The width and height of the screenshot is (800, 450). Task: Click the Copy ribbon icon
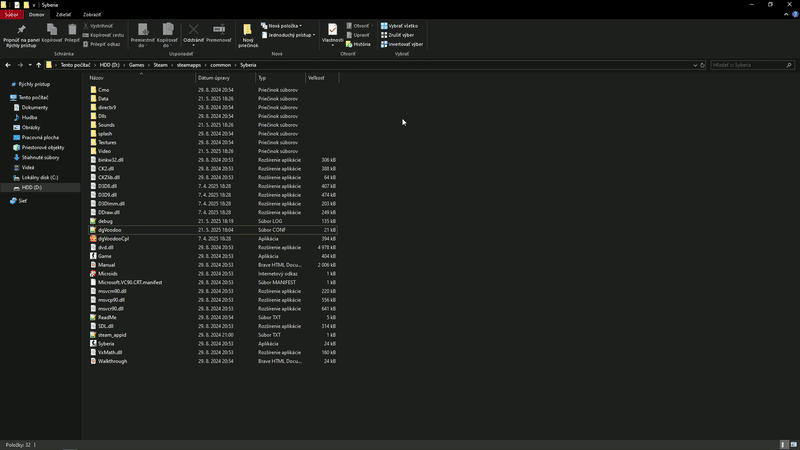coord(52,33)
